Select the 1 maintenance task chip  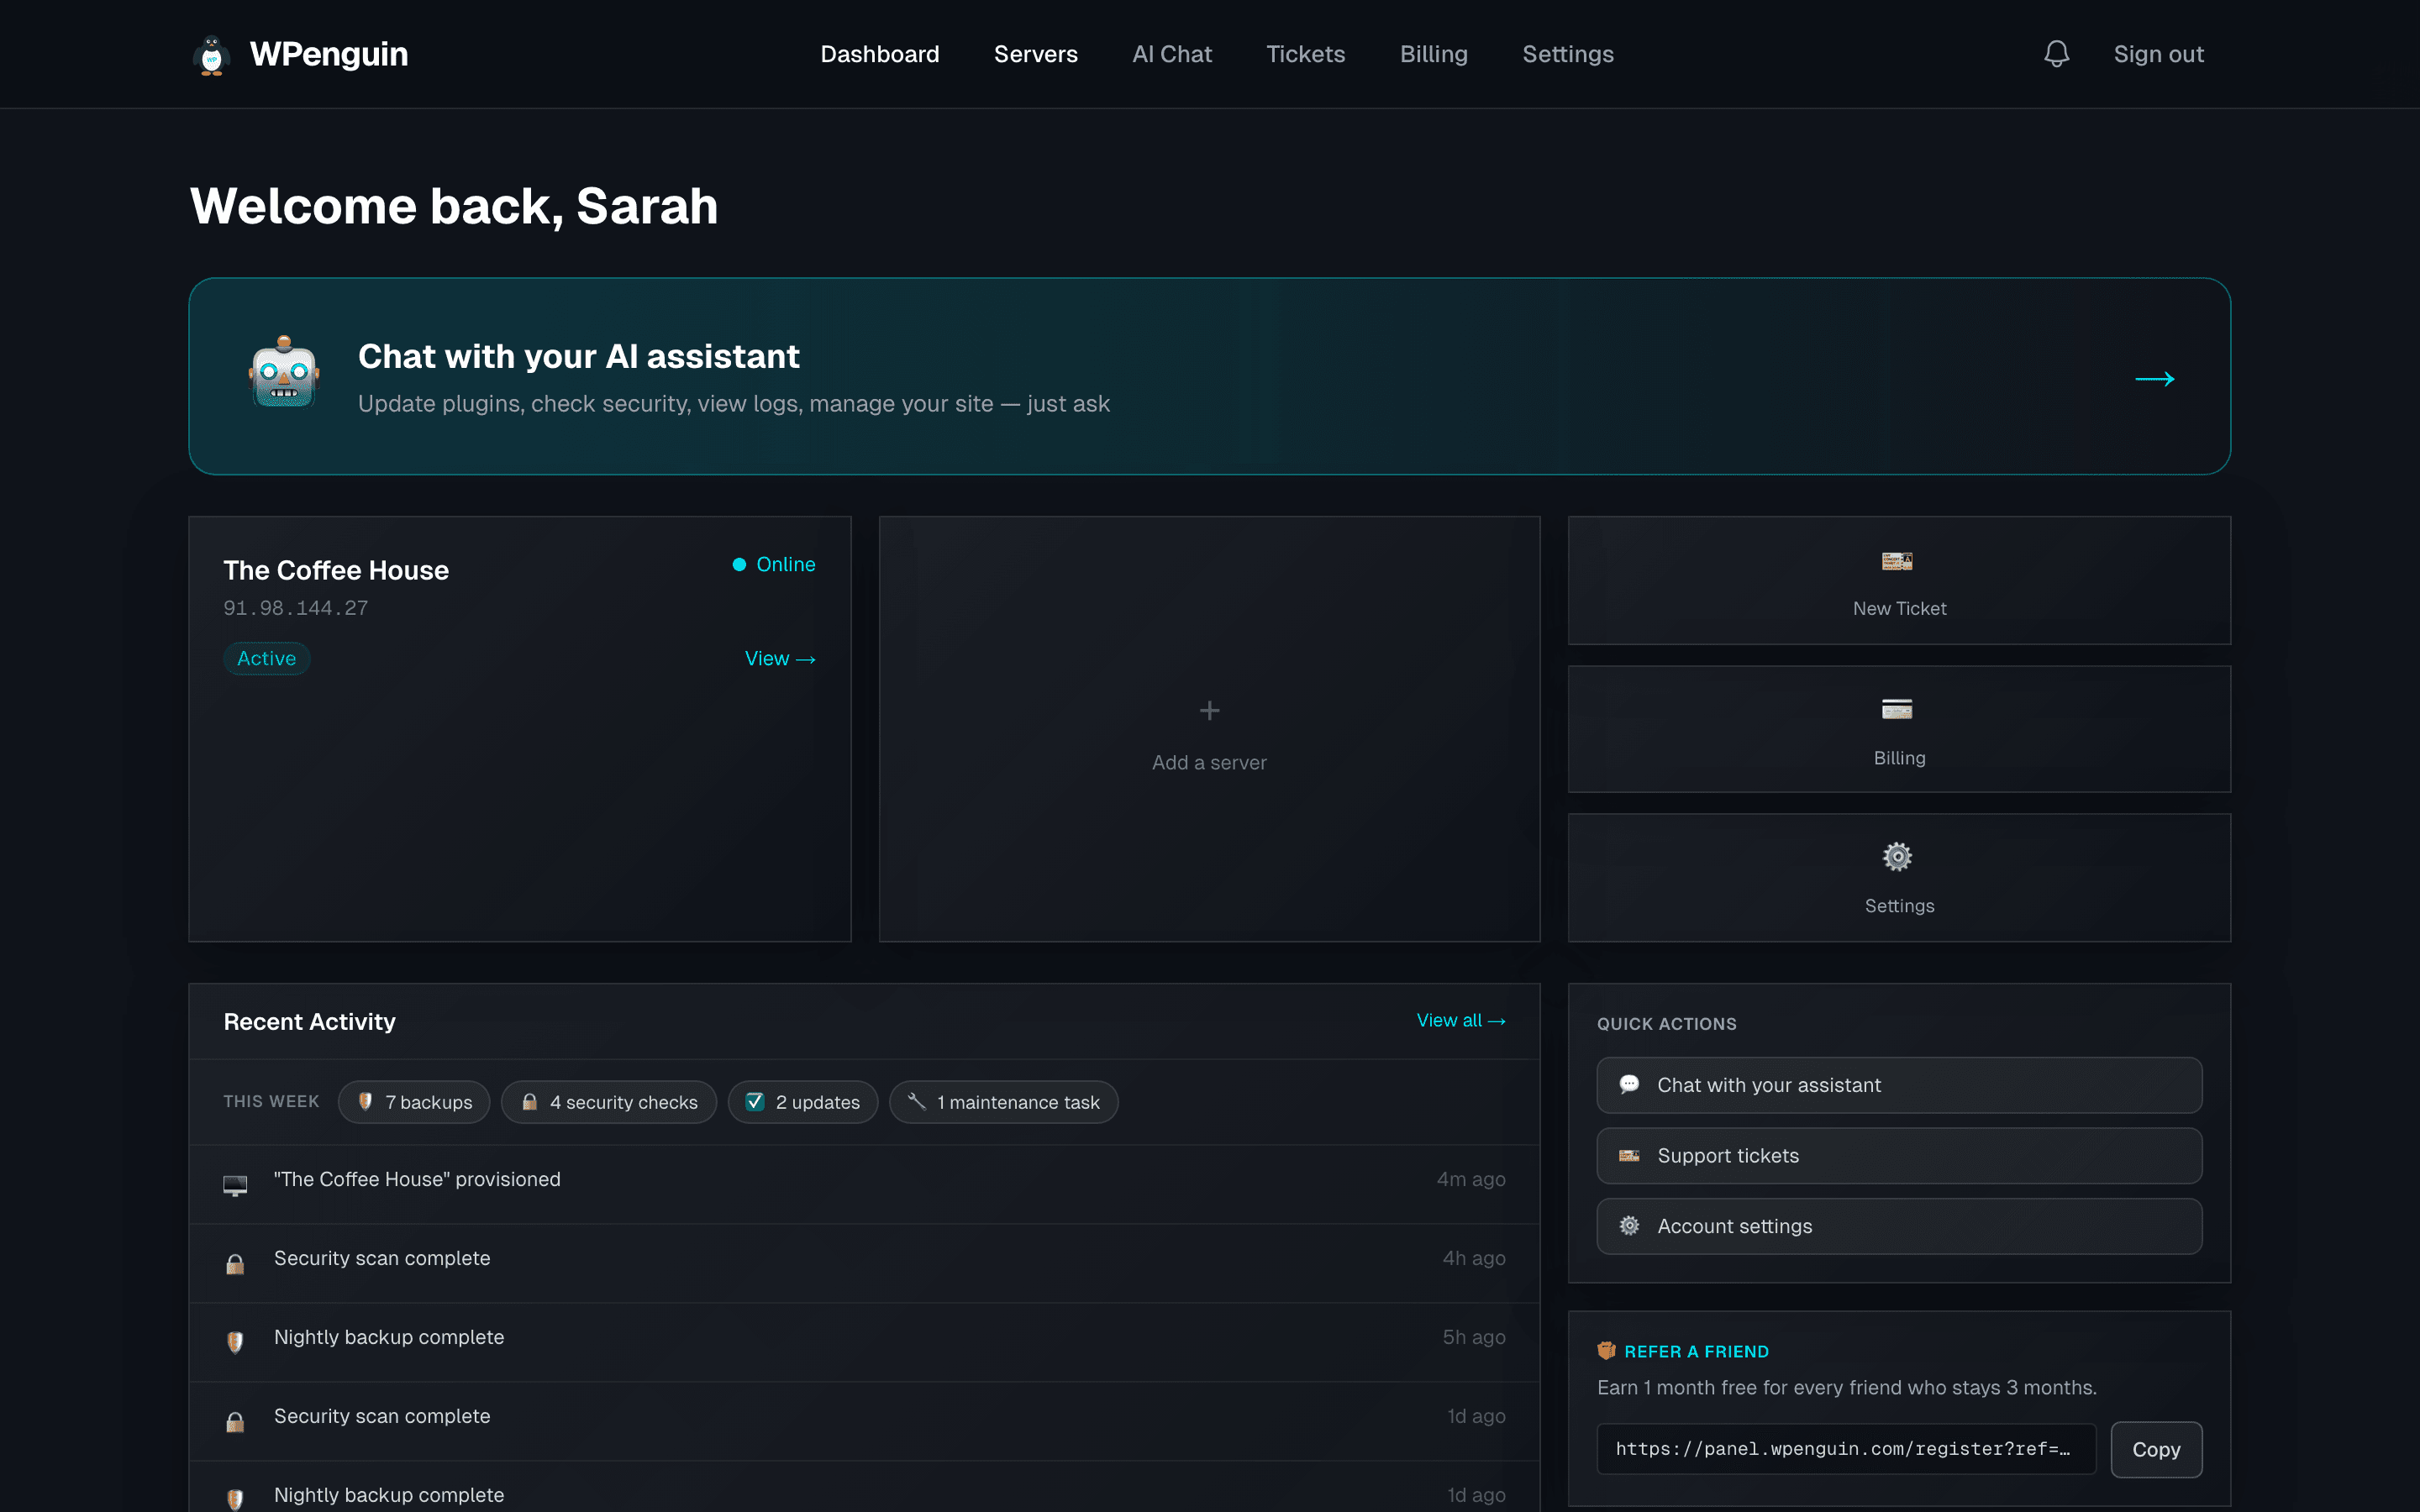pos(1003,1102)
